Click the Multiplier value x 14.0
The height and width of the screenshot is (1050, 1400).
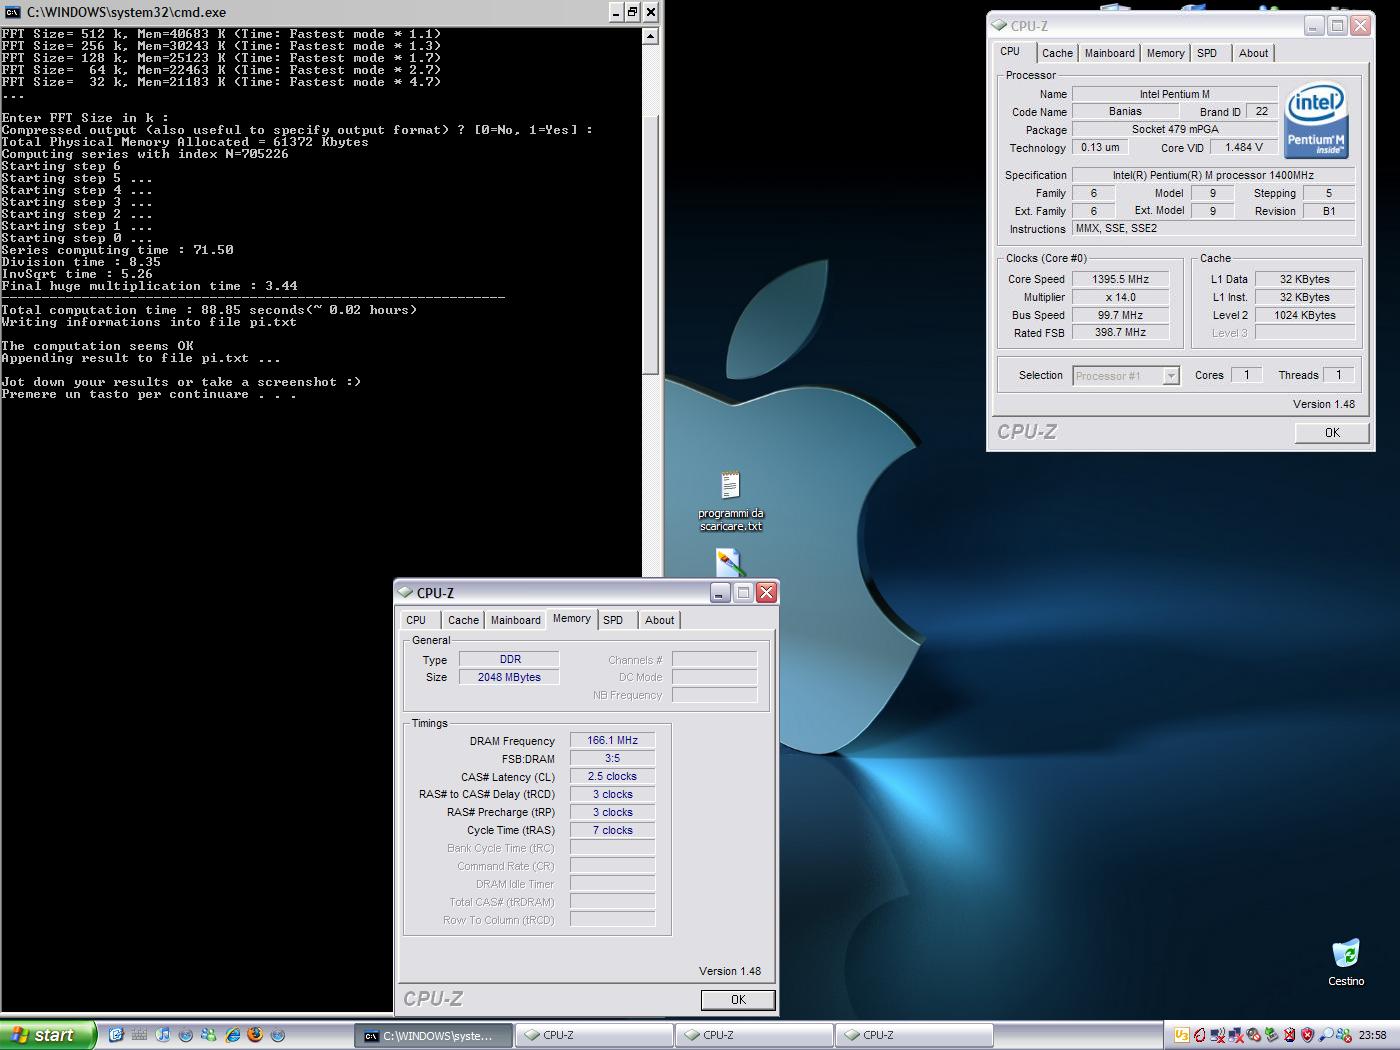1120,297
